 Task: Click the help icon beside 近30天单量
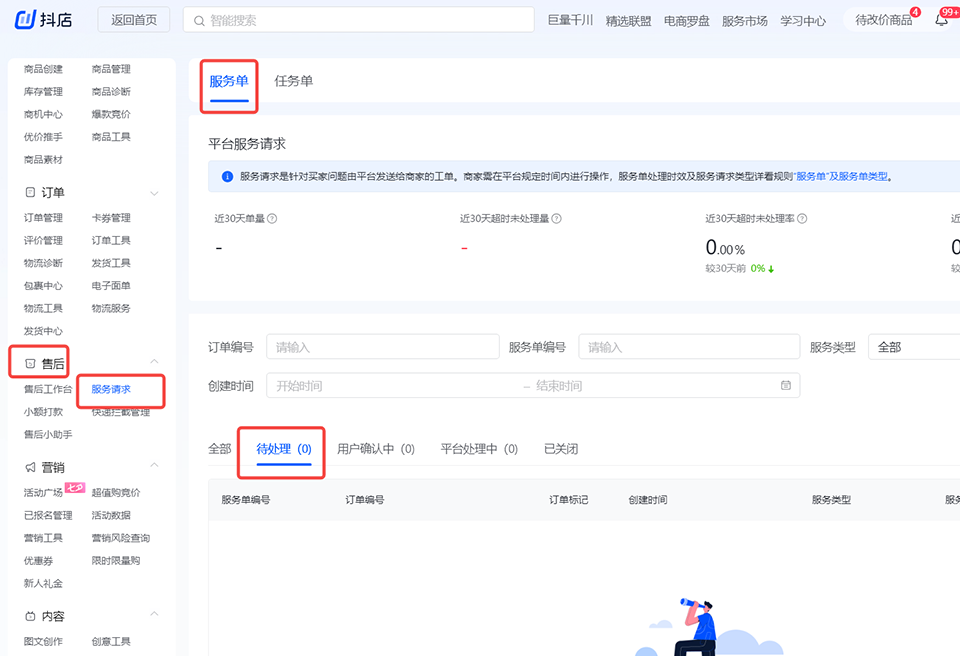[x=272, y=218]
